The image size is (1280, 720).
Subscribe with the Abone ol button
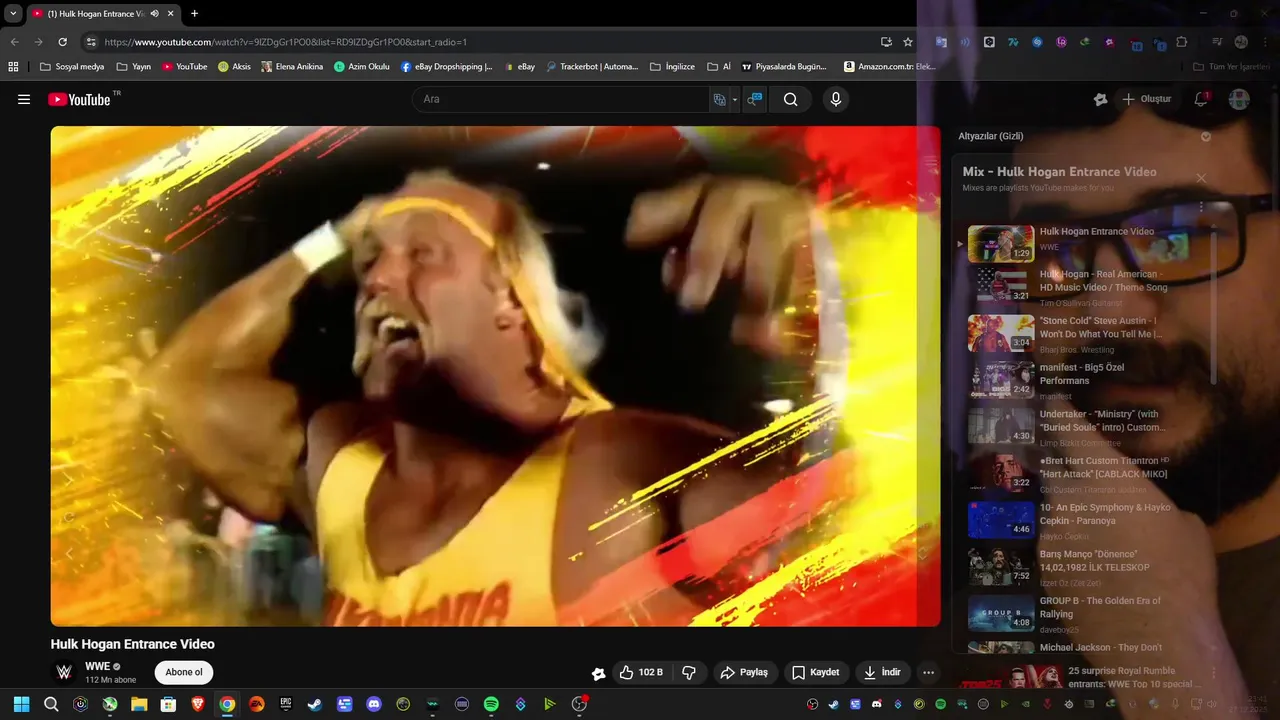(184, 672)
